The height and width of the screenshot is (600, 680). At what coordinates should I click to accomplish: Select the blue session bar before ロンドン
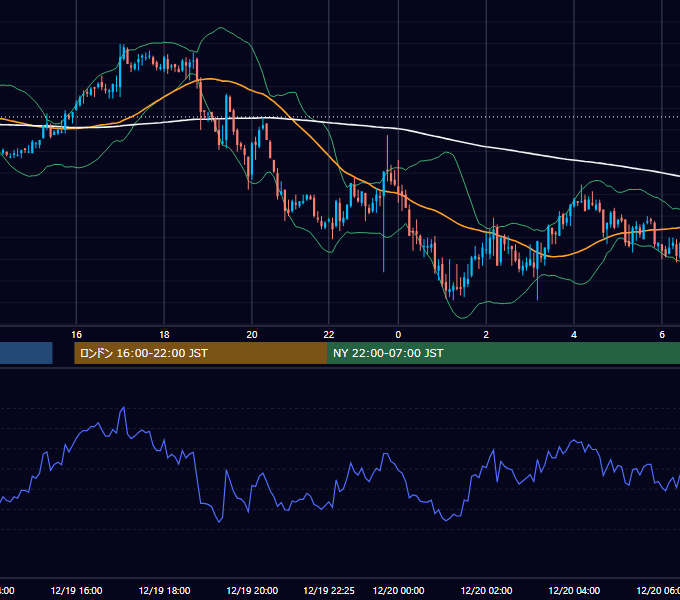pos(26,353)
